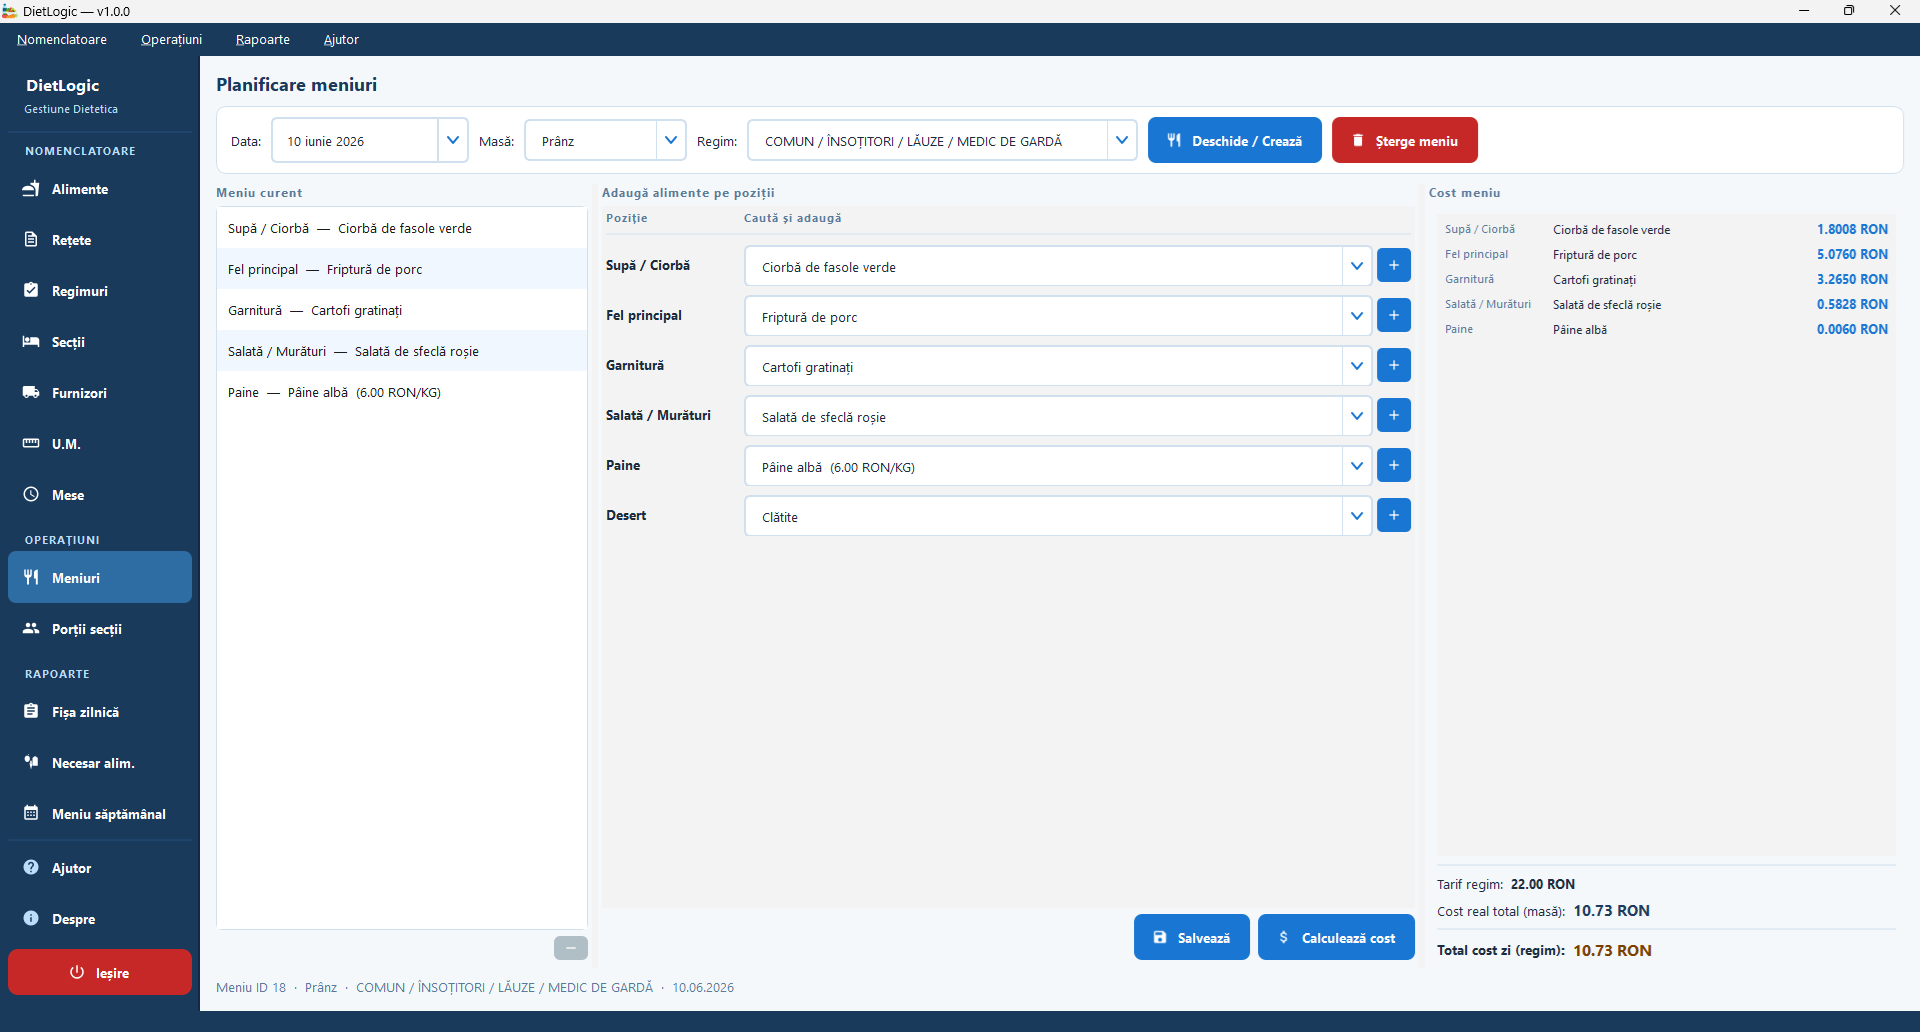Open Despre in the sidebar

[x=100, y=919]
